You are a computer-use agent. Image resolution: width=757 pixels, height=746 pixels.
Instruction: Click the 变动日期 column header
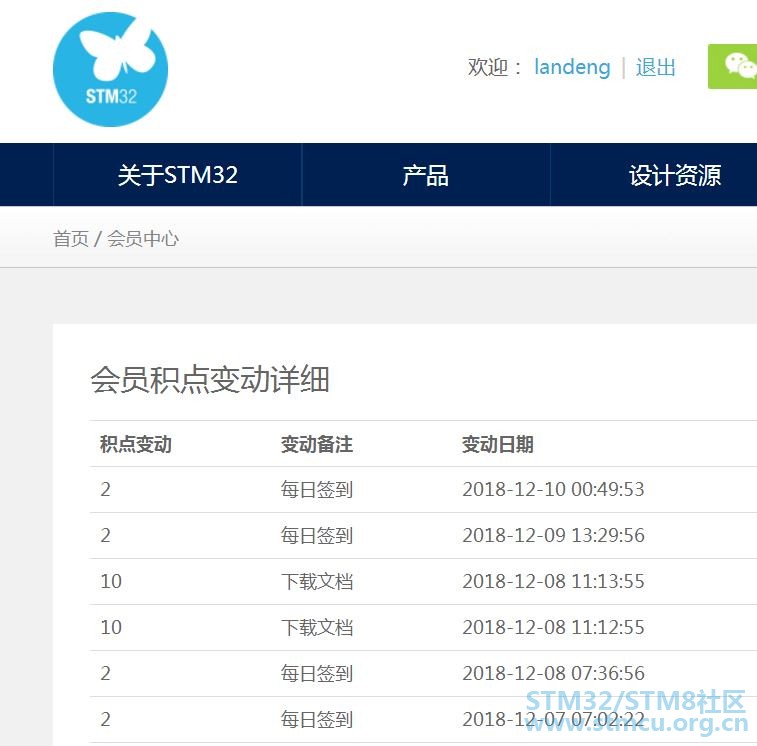click(498, 444)
